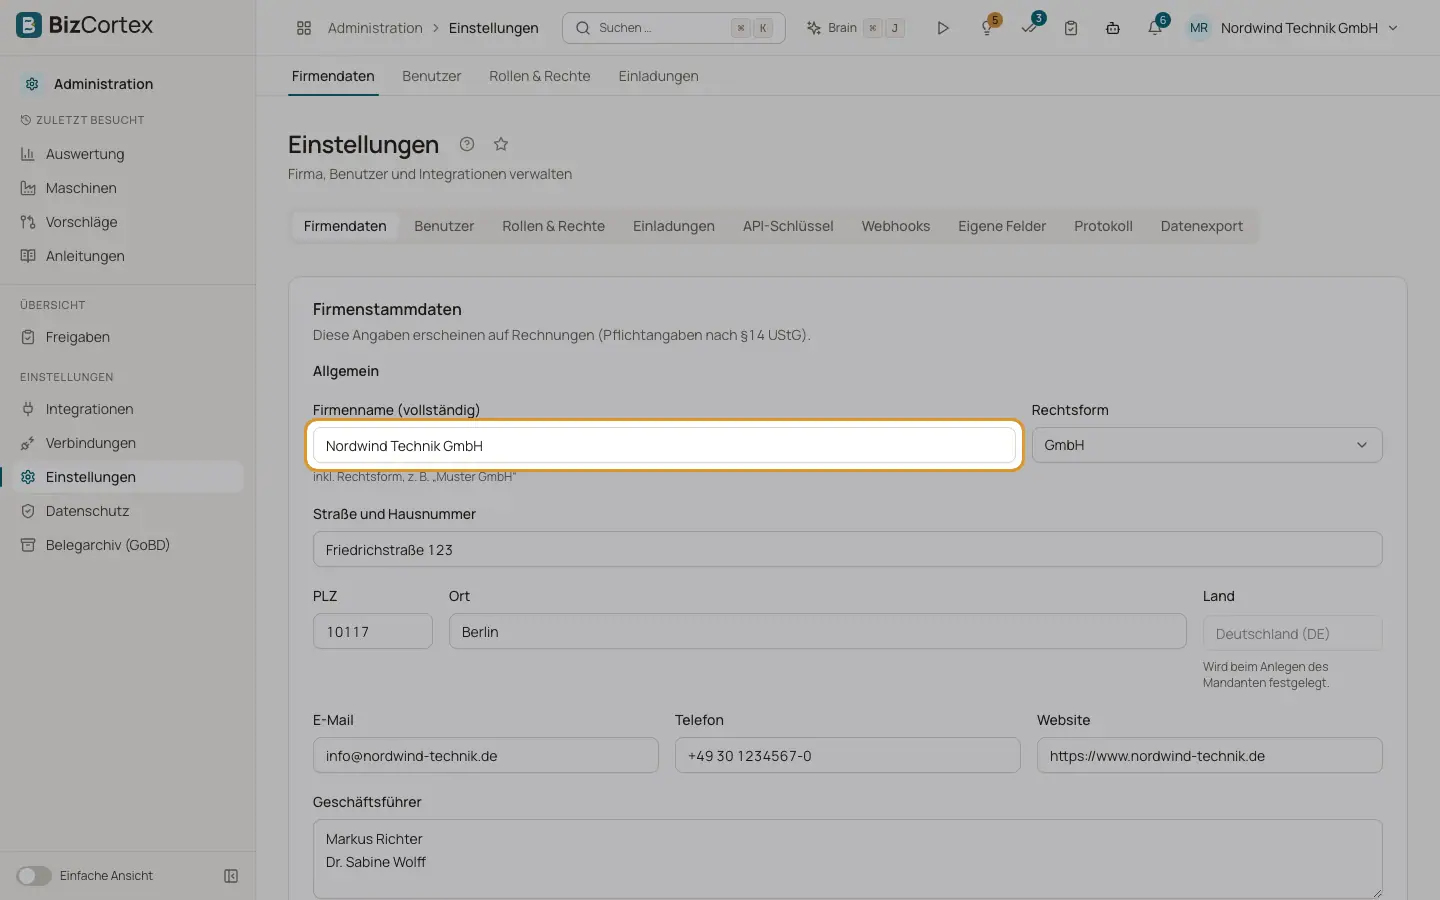Click the Ort field showing Berlin
This screenshot has height=900, width=1440.
tap(818, 631)
